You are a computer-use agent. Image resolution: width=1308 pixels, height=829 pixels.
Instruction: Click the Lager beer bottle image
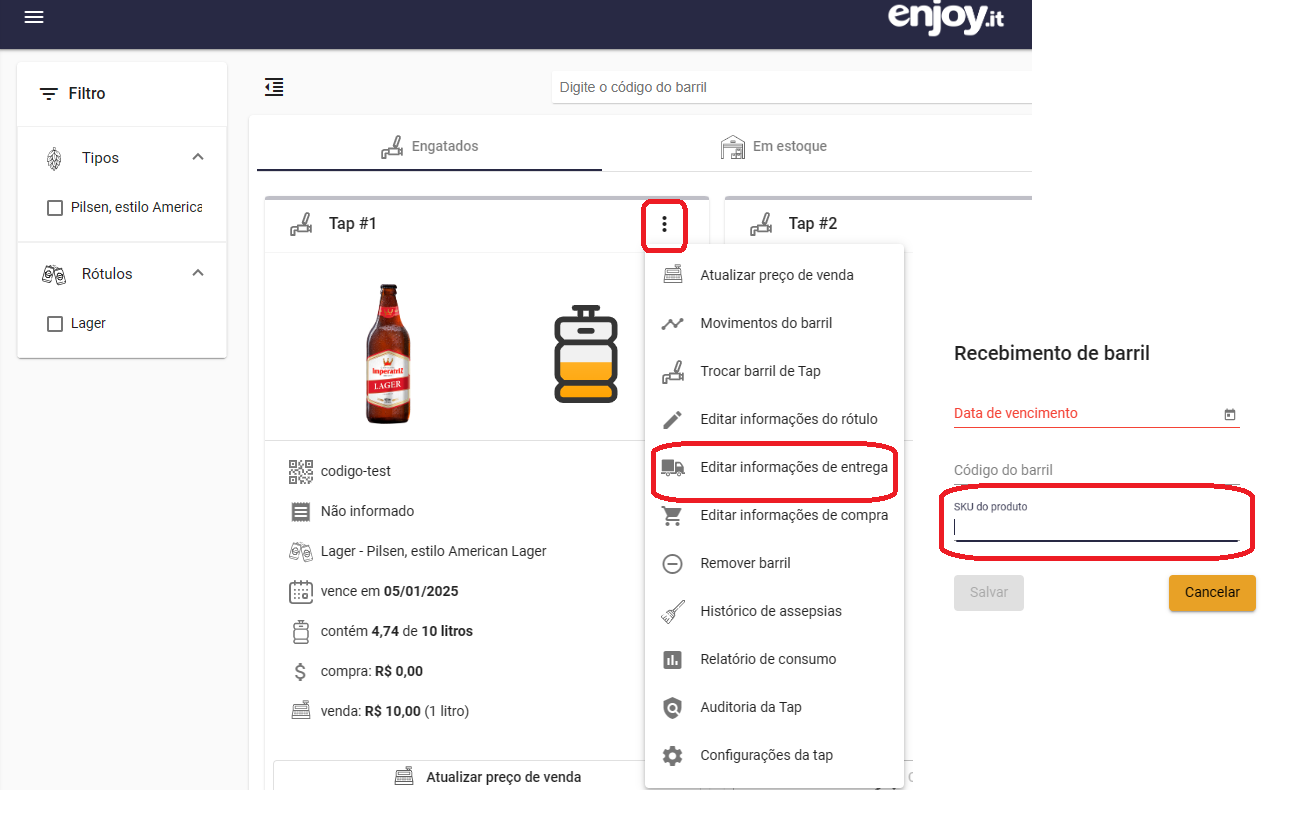tap(388, 353)
